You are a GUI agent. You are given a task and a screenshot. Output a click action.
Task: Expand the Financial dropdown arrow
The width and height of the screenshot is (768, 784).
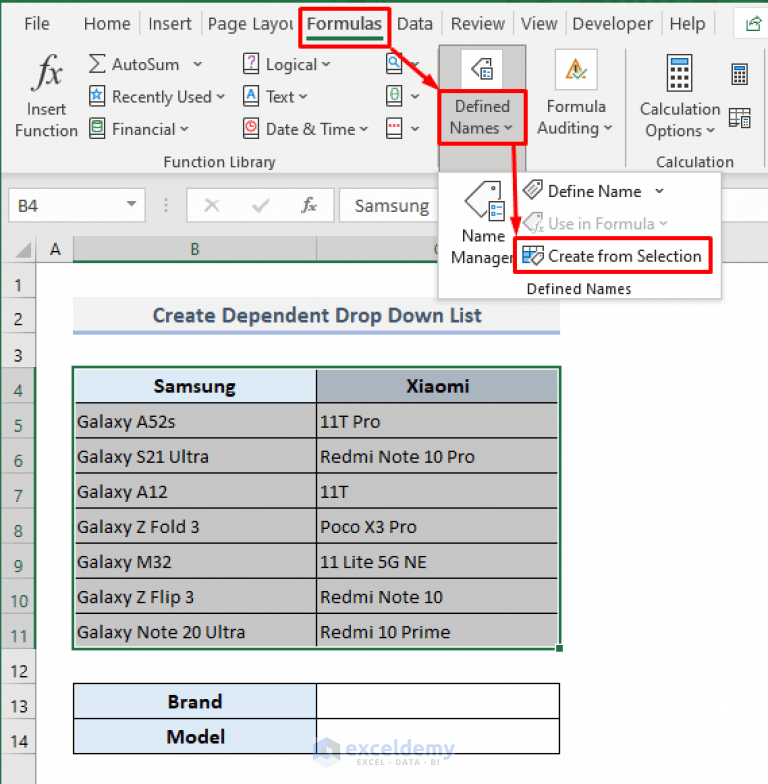[184, 129]
